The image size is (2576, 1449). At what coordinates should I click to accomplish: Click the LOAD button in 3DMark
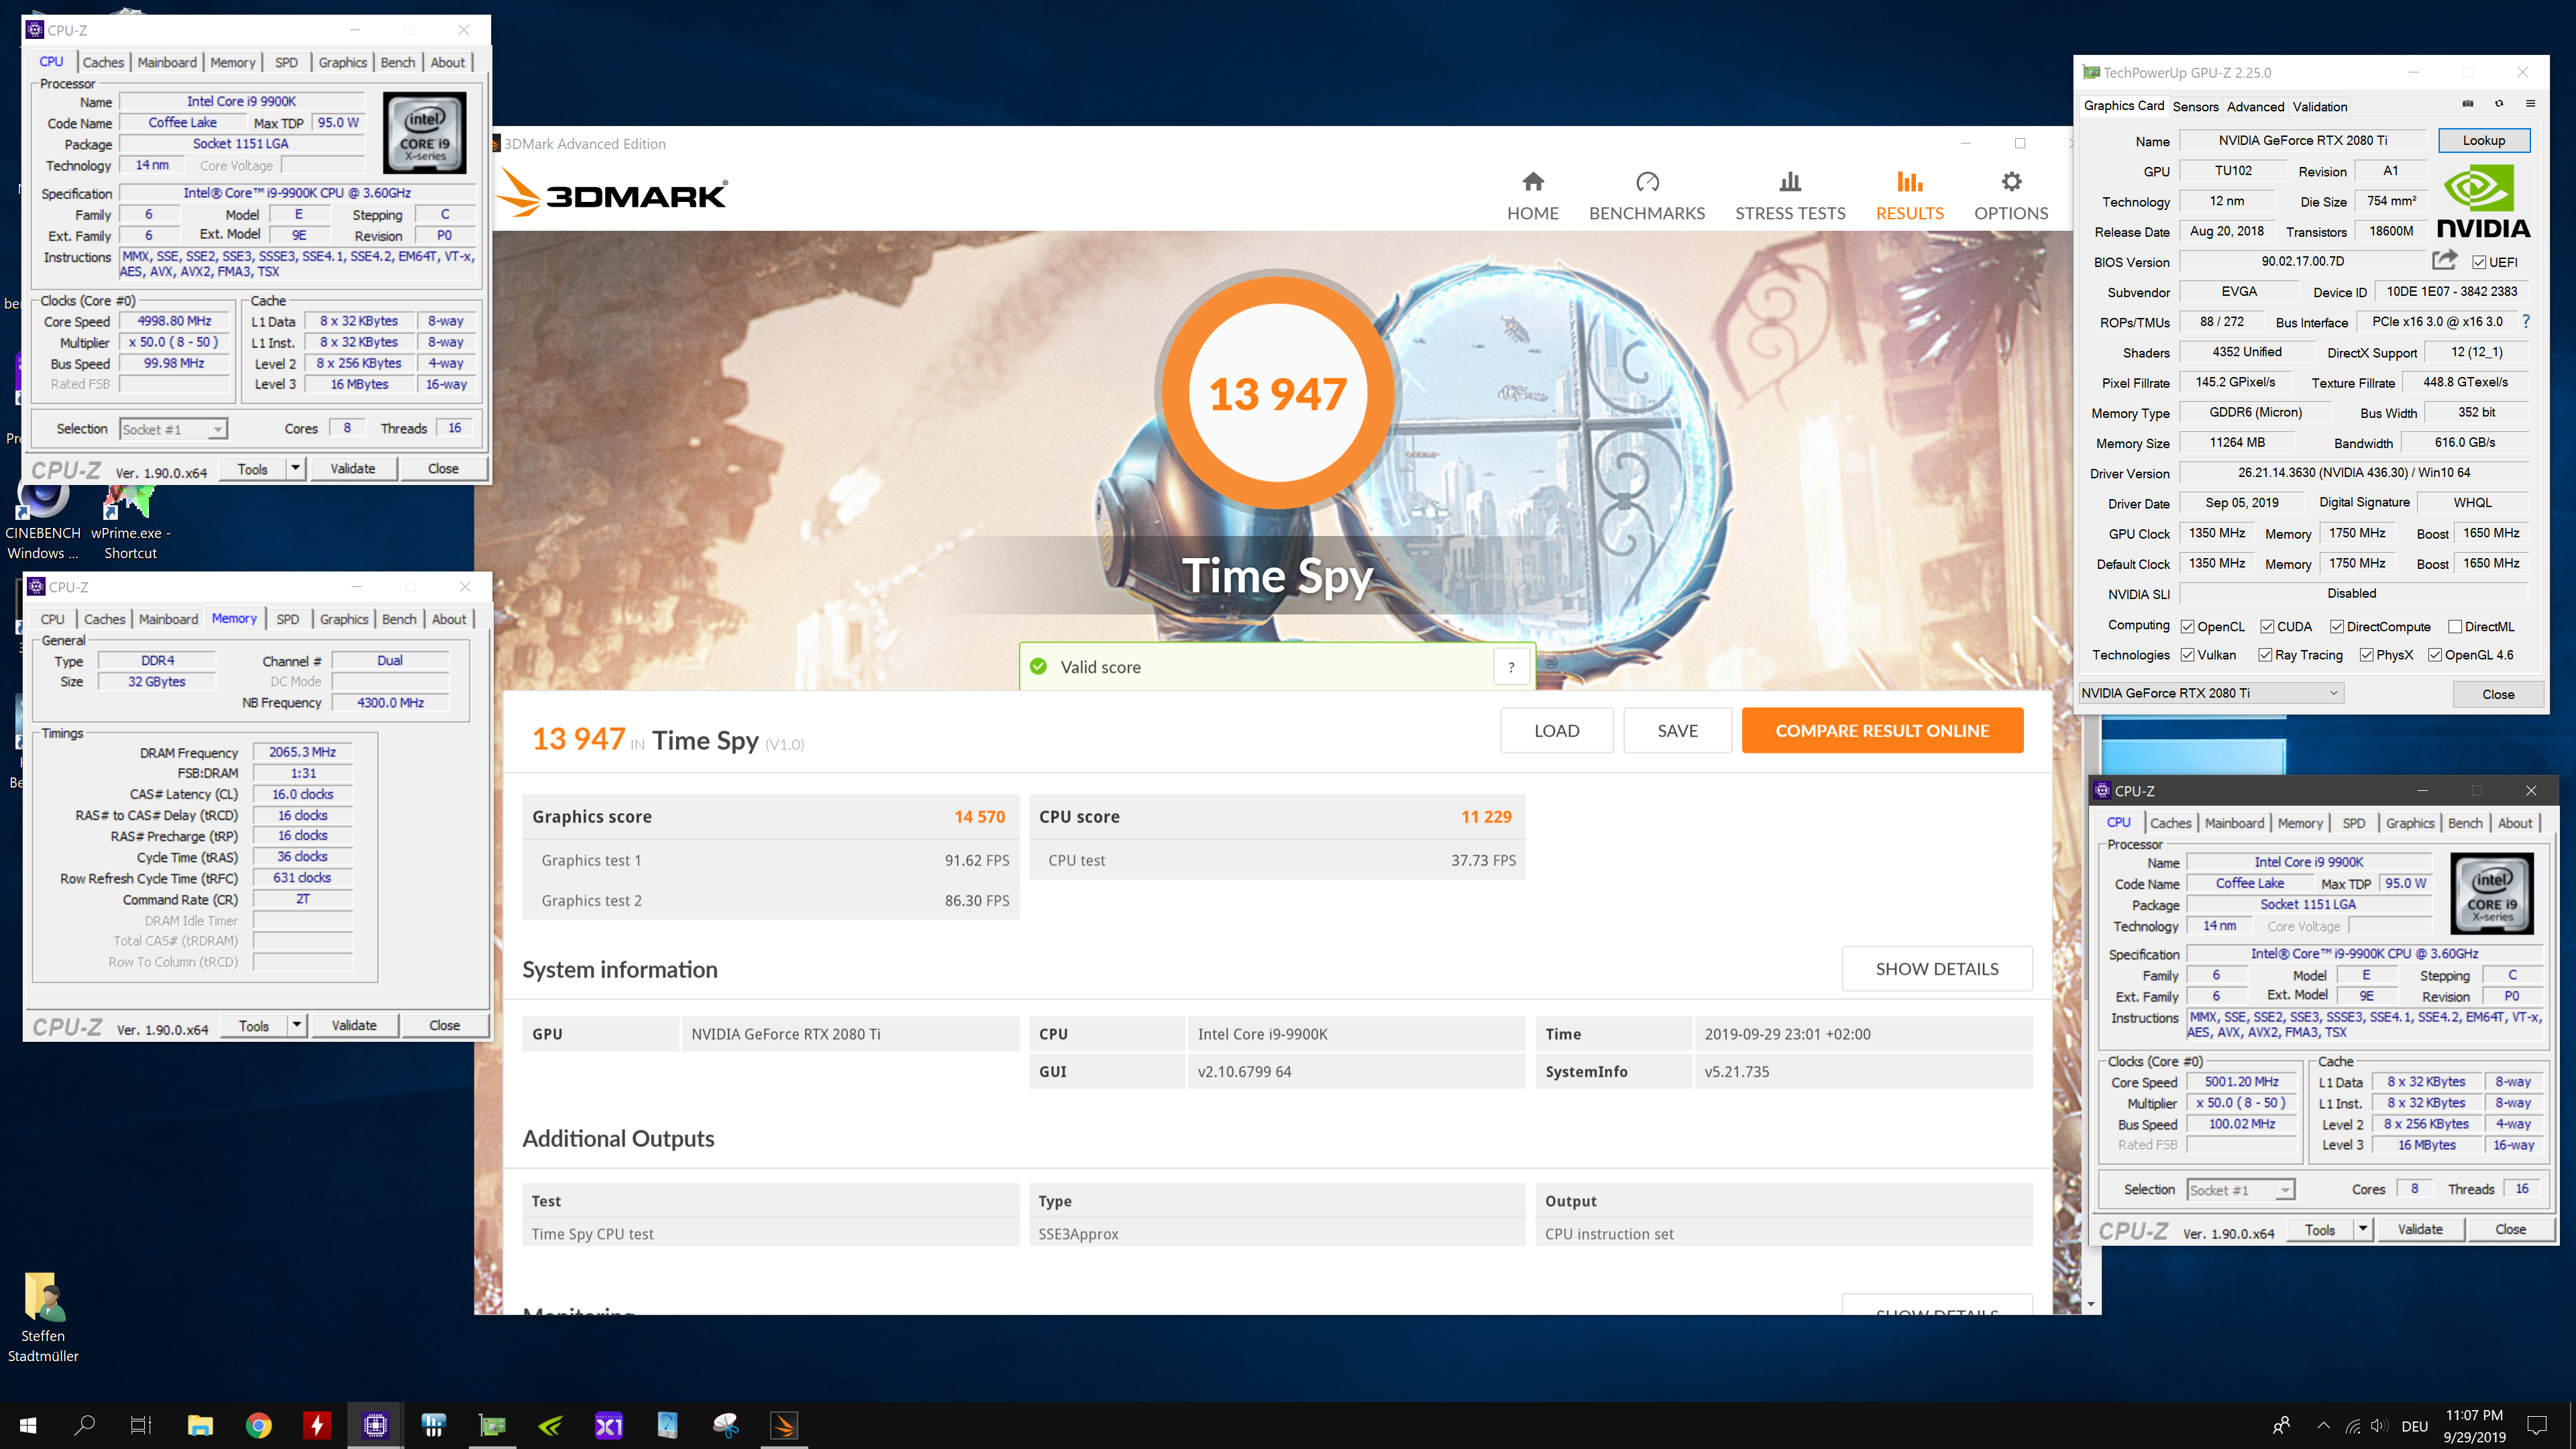(x=1557, y=731)
